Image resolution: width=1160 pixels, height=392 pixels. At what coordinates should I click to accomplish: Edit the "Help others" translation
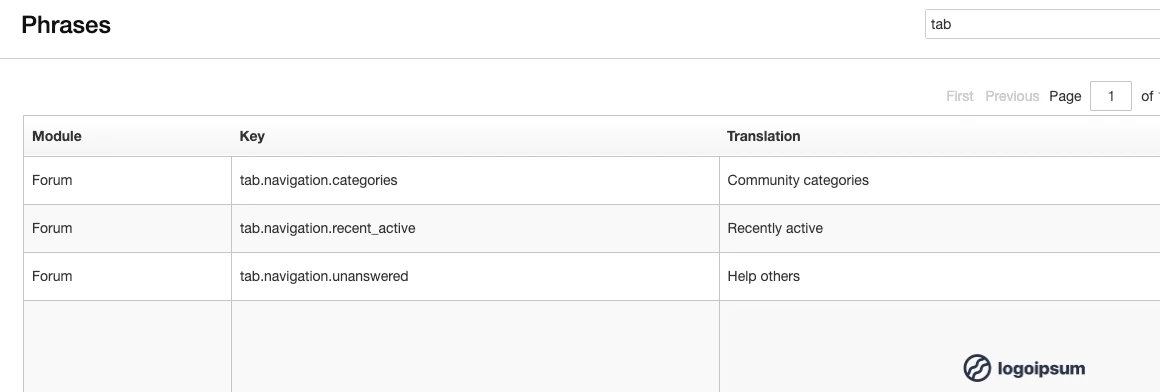(763, 277)
